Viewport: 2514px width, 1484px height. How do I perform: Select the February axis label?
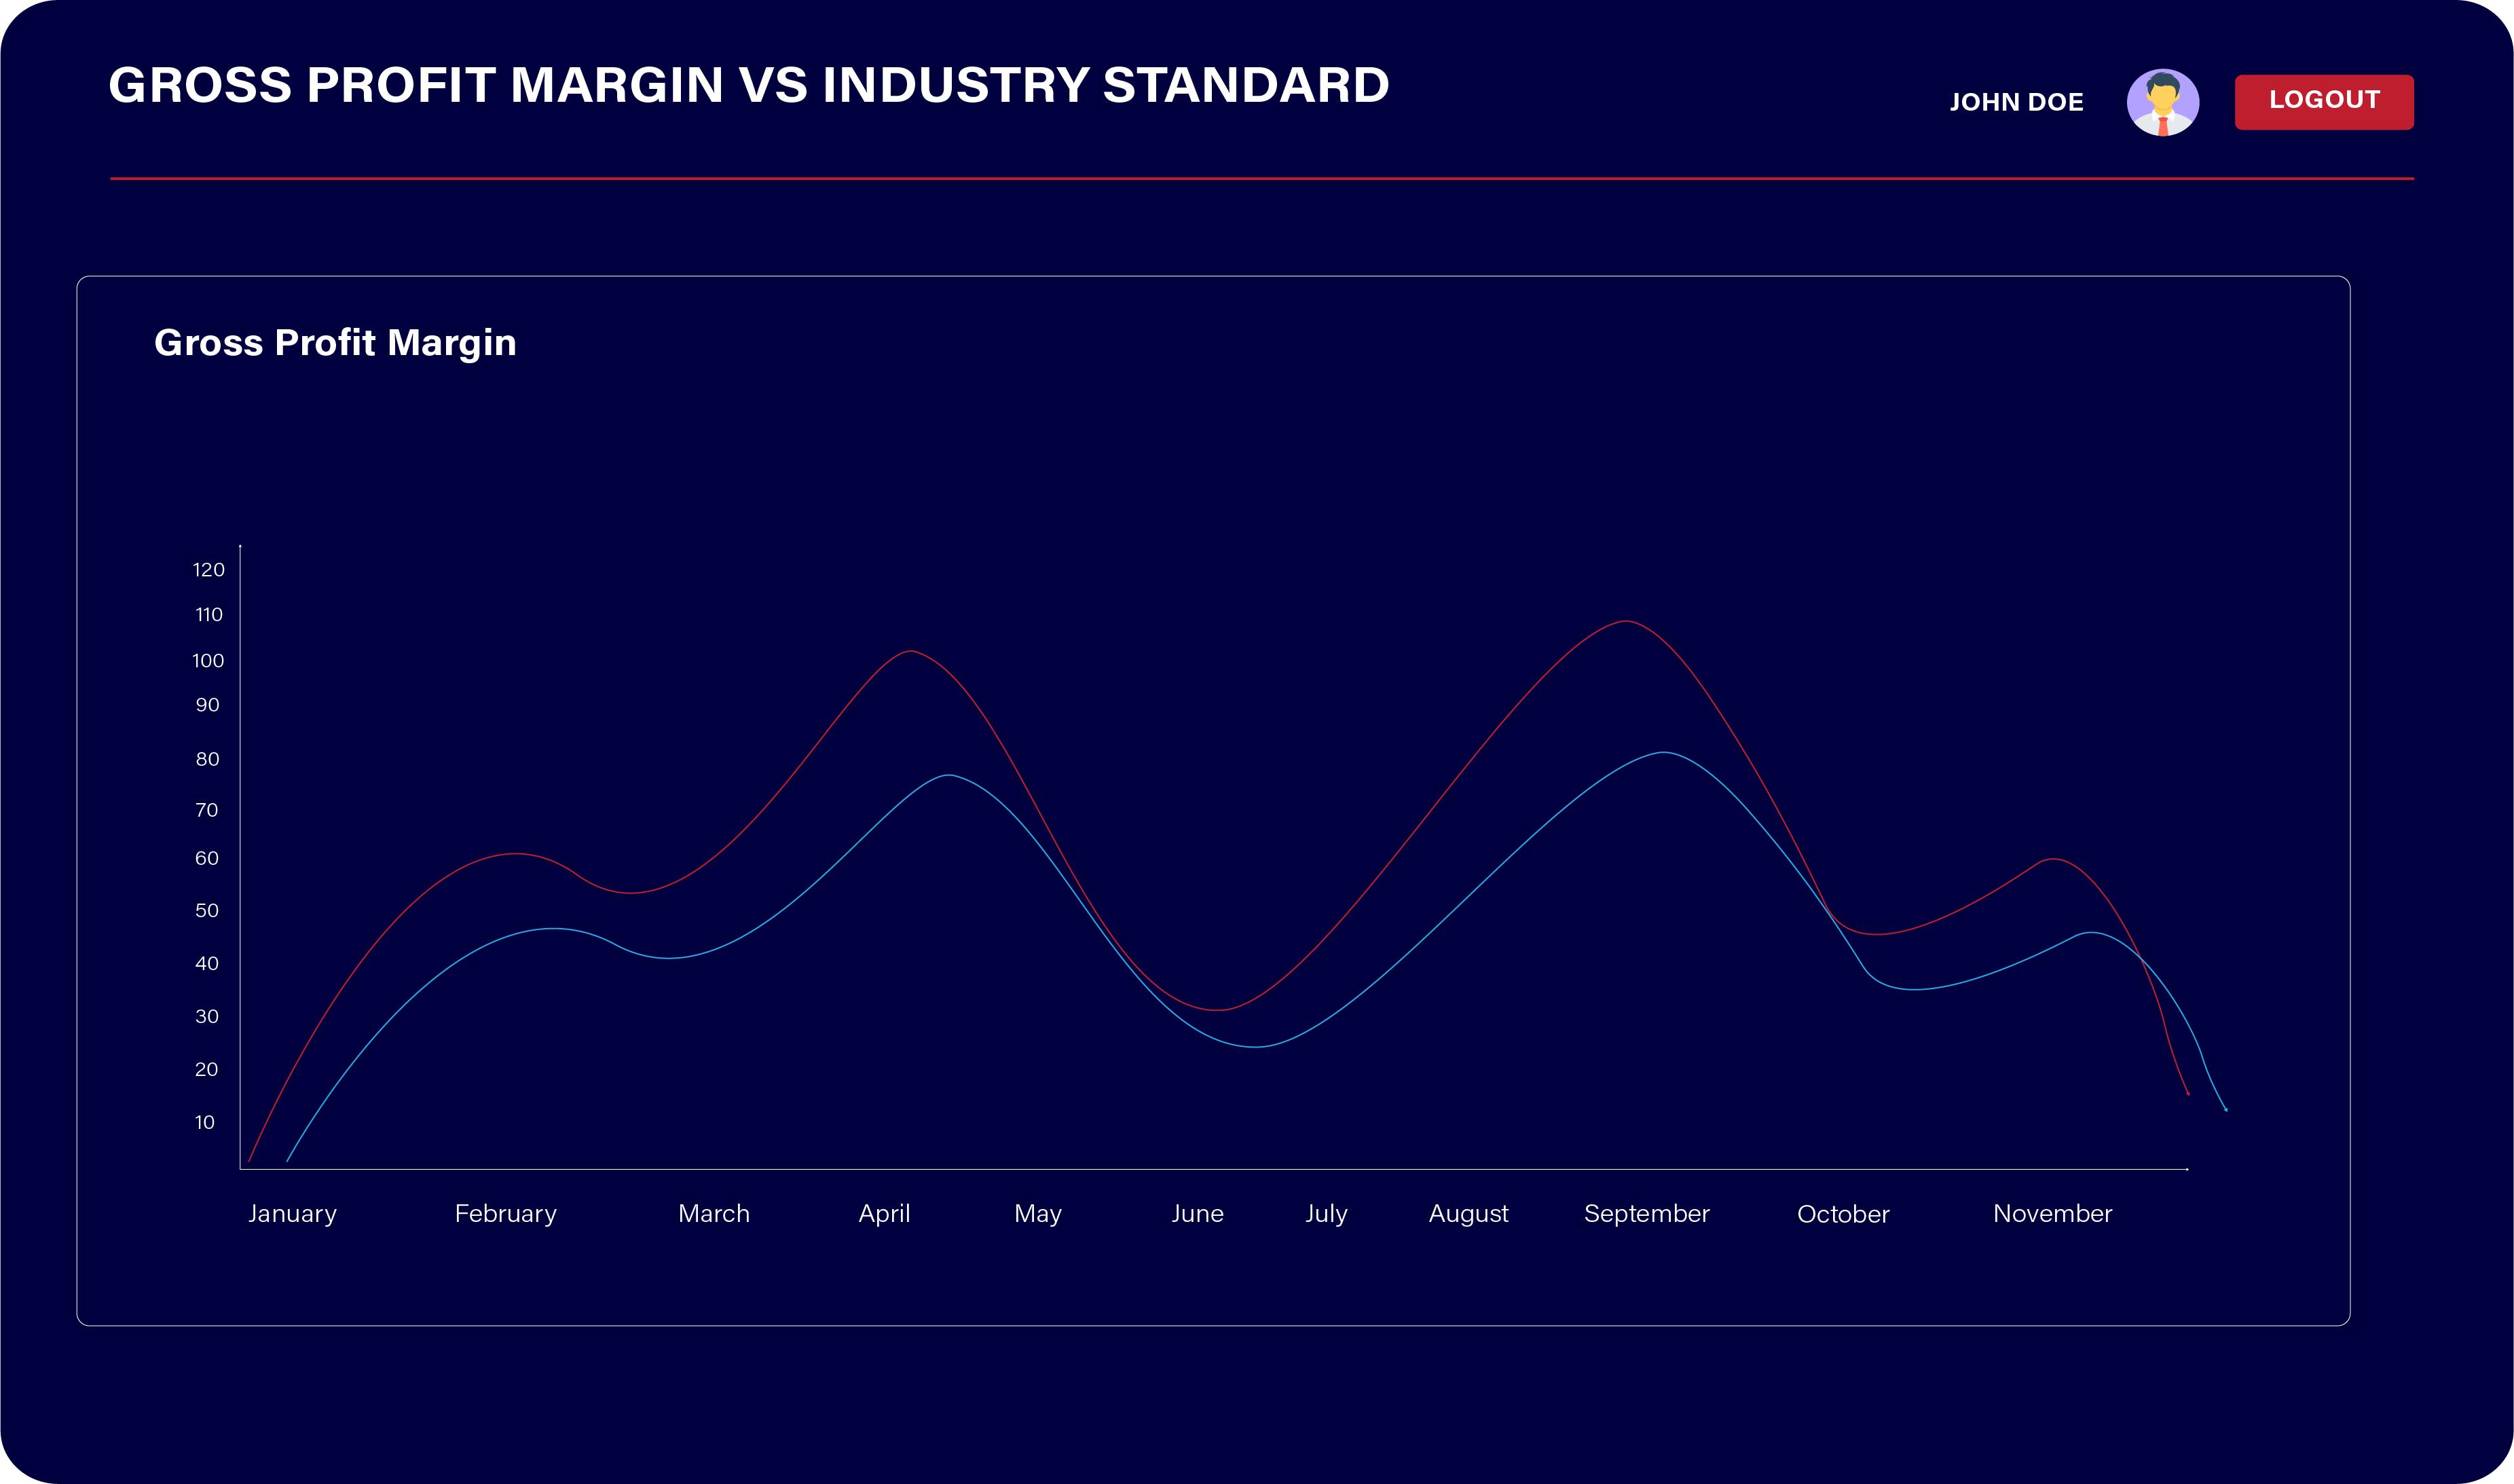(505, 1213)
